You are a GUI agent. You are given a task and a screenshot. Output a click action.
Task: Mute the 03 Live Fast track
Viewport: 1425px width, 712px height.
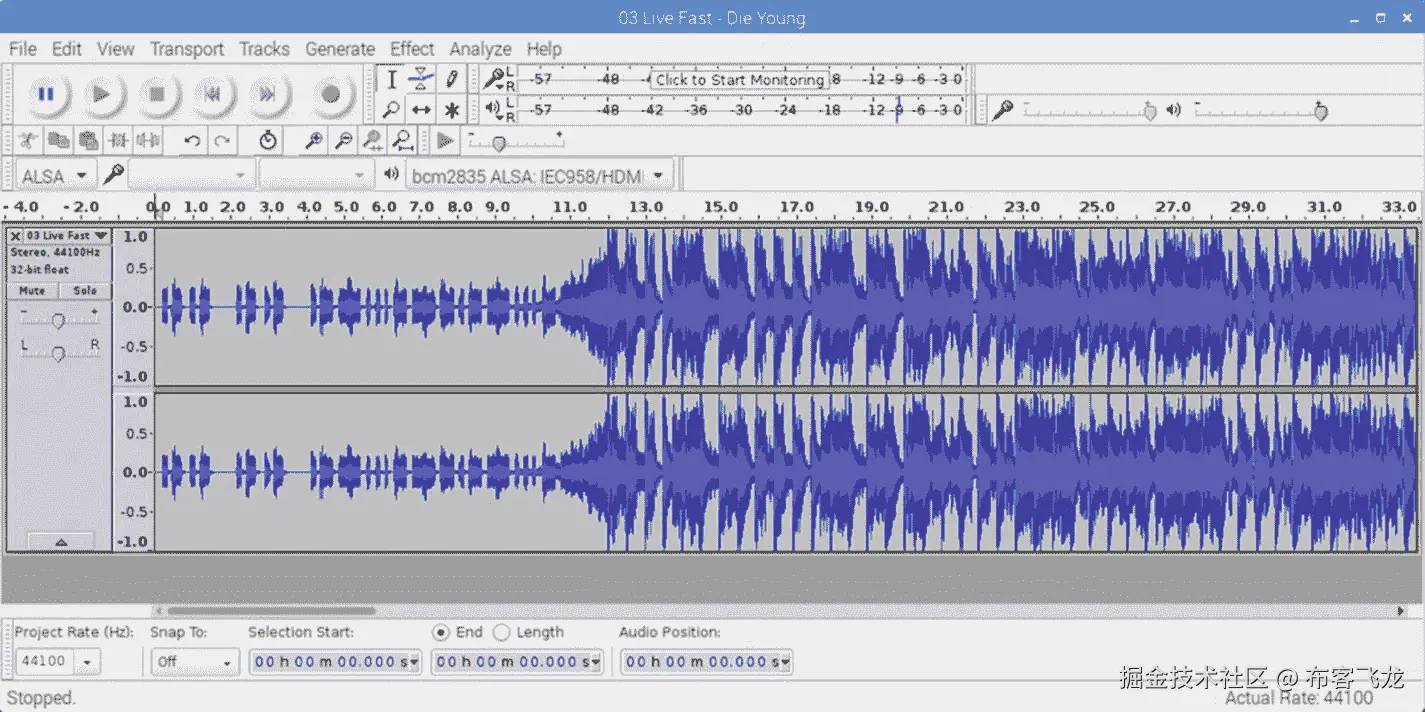32,291
